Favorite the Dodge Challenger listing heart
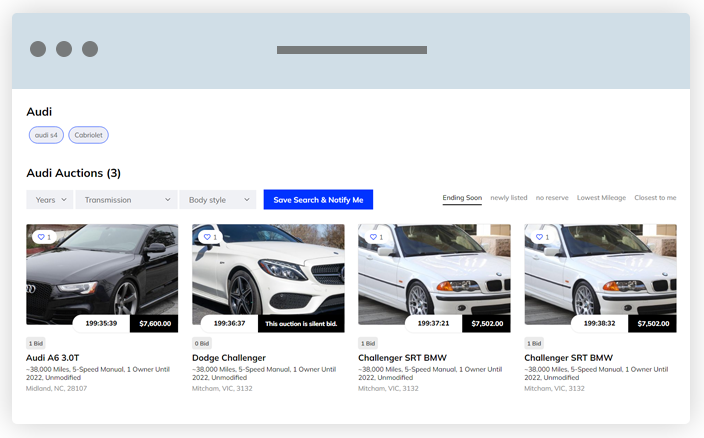 pyautogui.click(x=207, y=237)
